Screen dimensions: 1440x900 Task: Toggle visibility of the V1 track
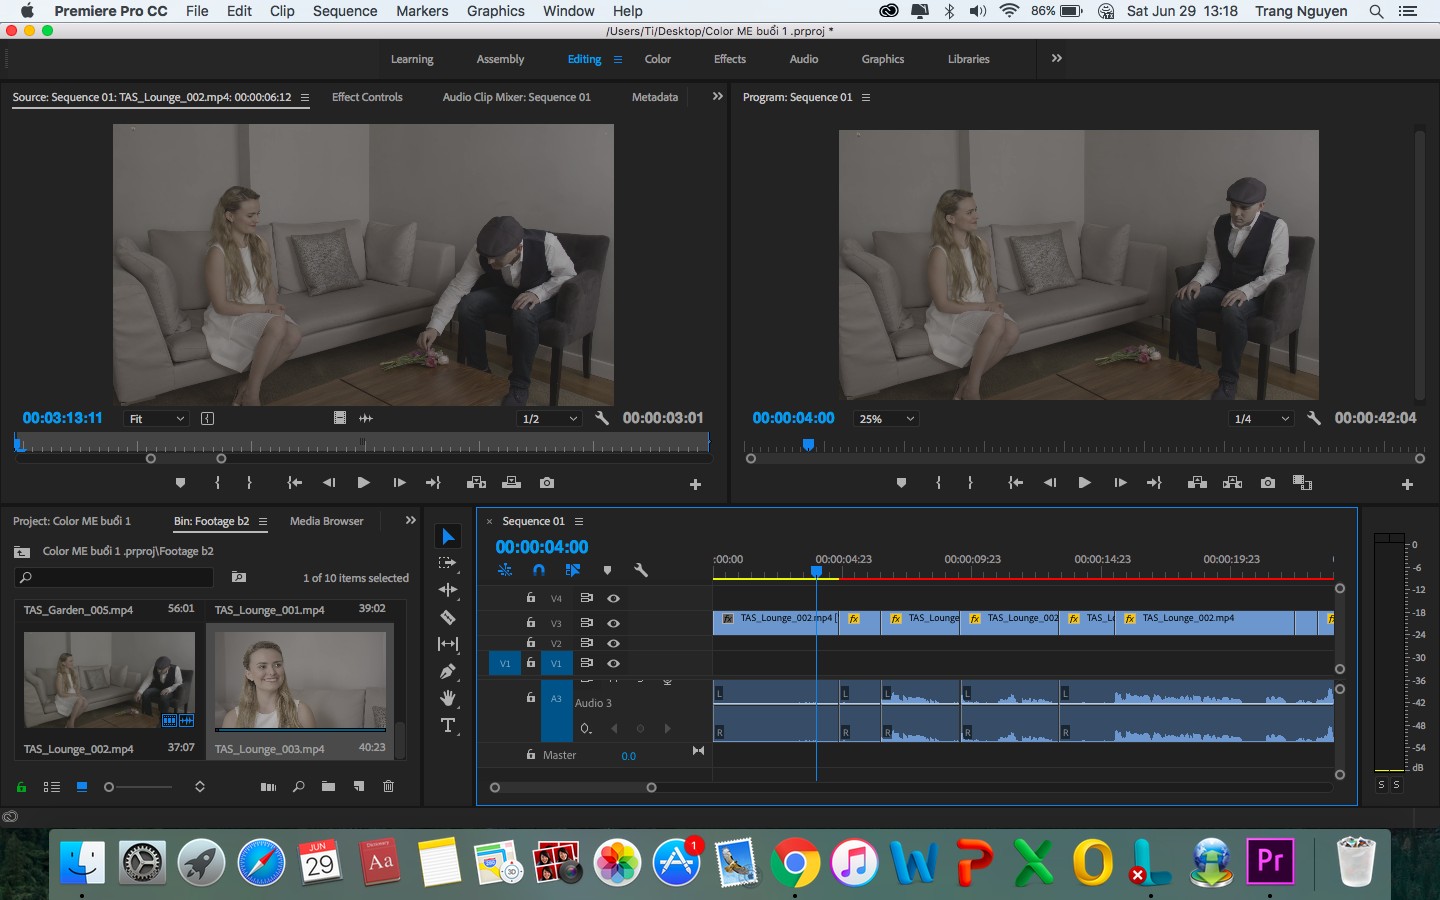click(x=613, y=663)
